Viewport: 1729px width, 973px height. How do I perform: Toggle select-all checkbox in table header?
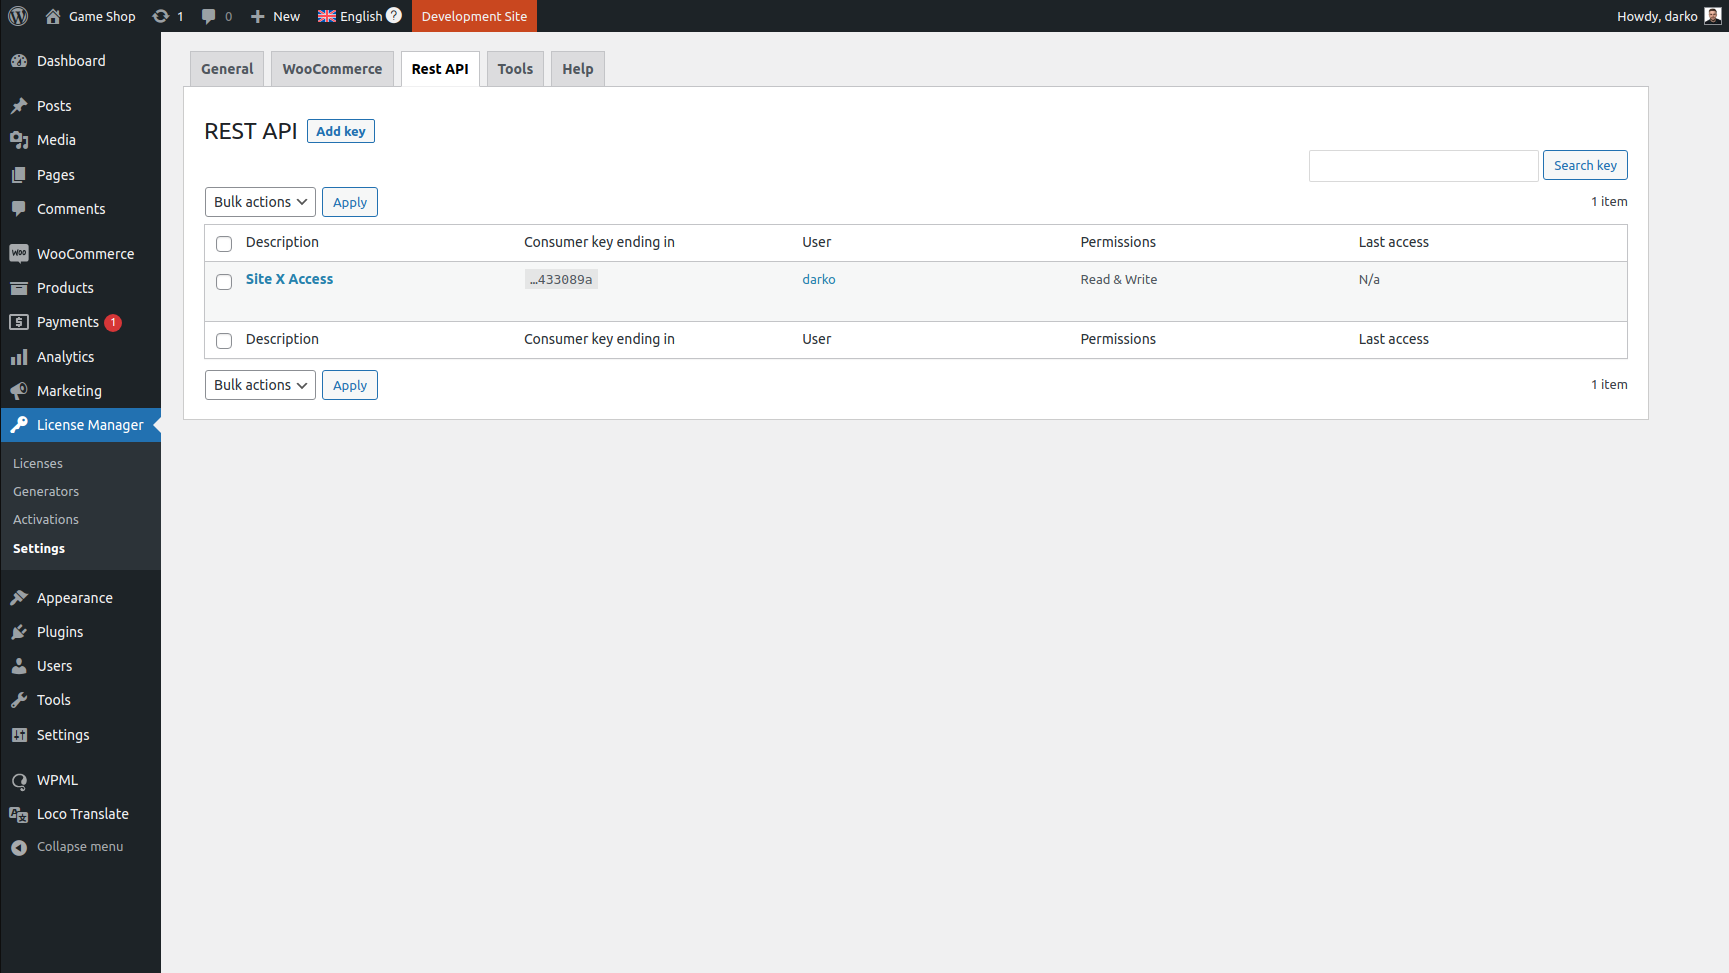click(x=224, y=244)
